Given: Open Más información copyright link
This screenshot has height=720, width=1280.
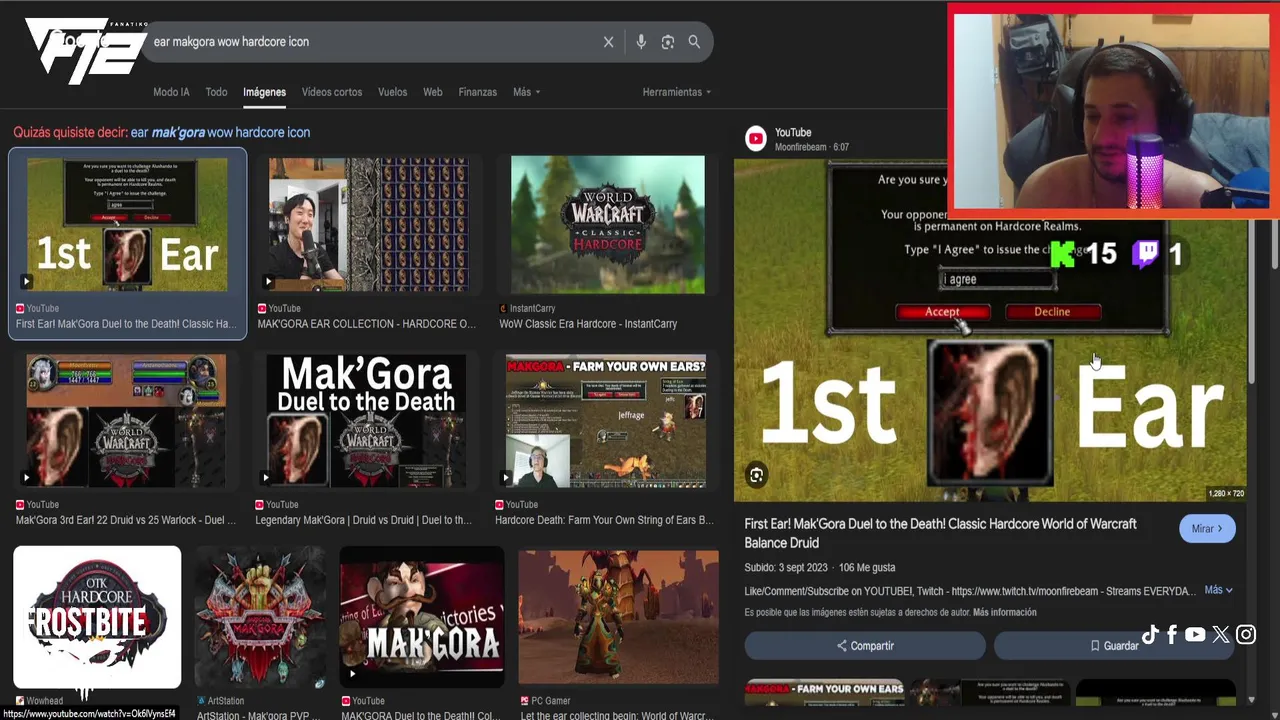Looking at the screenshot, I should pos(1004,612).
